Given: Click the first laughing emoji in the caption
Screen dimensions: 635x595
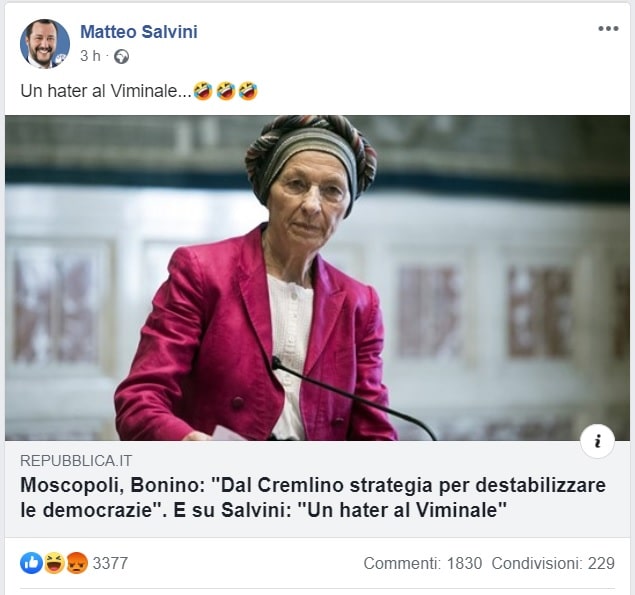Looking at the screenshot, I should [203, 92].
